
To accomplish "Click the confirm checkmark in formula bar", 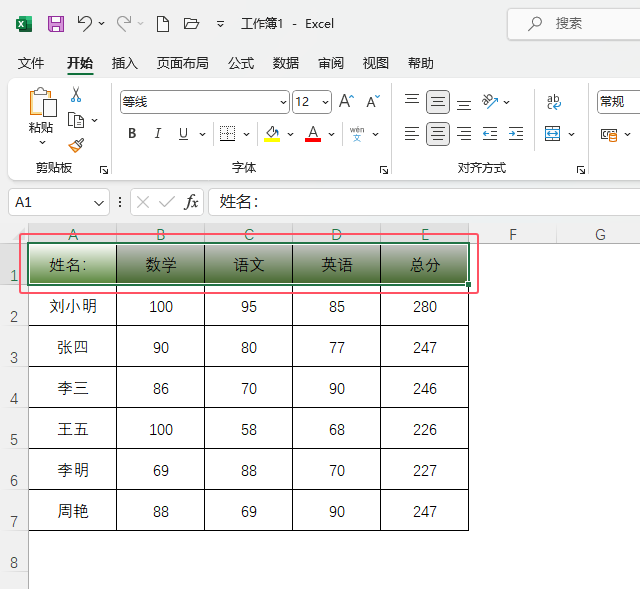I will pyautogui.click(x=167, y=202).
